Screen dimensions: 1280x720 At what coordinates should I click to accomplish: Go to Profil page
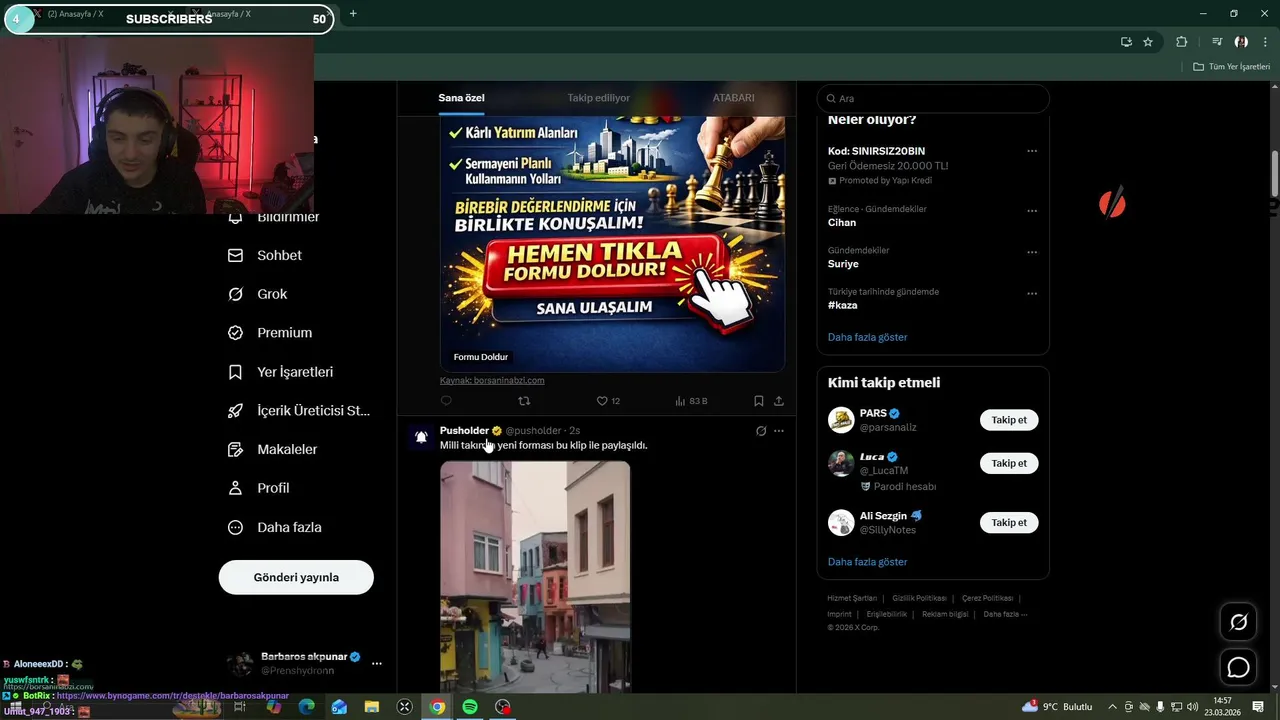pyautogui.click(x=259, y=488)
